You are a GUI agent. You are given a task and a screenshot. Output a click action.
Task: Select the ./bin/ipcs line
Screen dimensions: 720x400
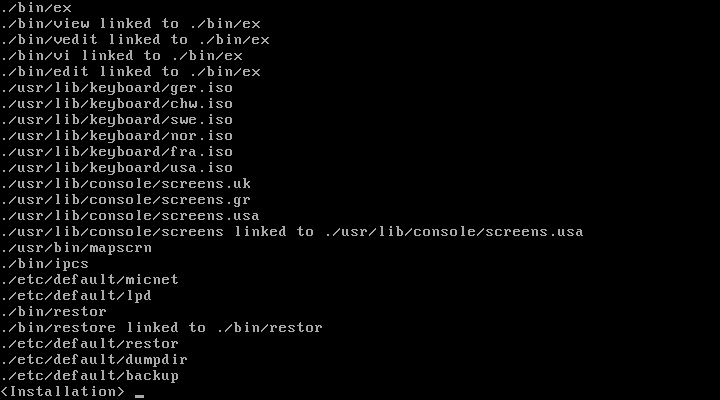coord(45,263)
